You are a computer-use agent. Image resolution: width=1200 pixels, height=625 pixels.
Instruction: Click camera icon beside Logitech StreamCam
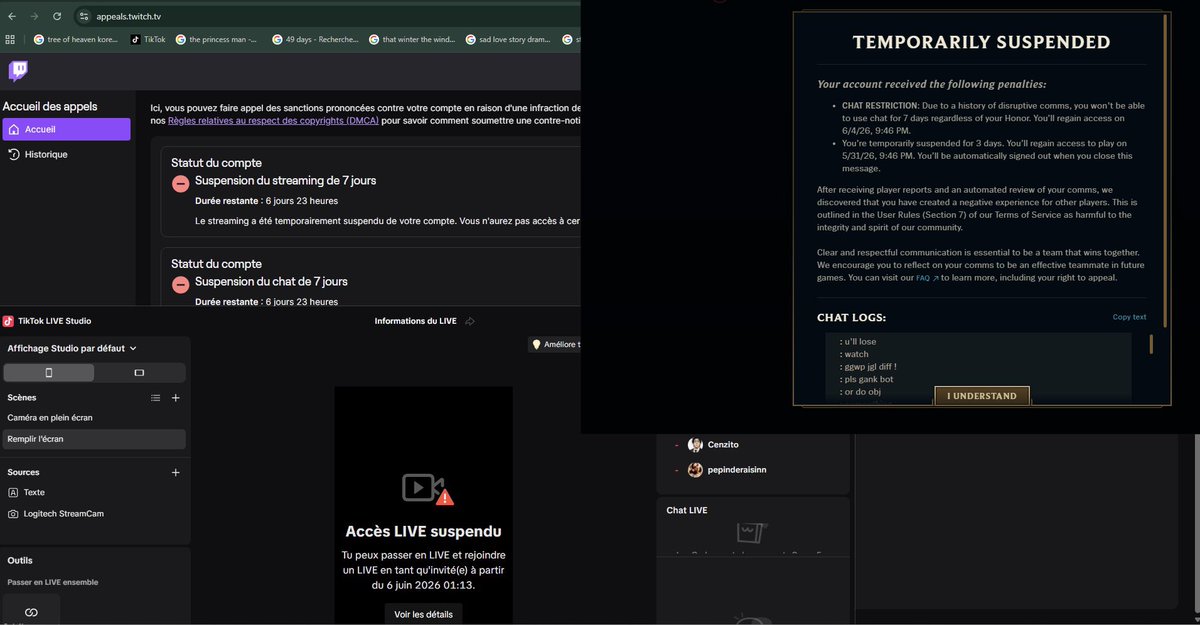(x=13, y=513)
